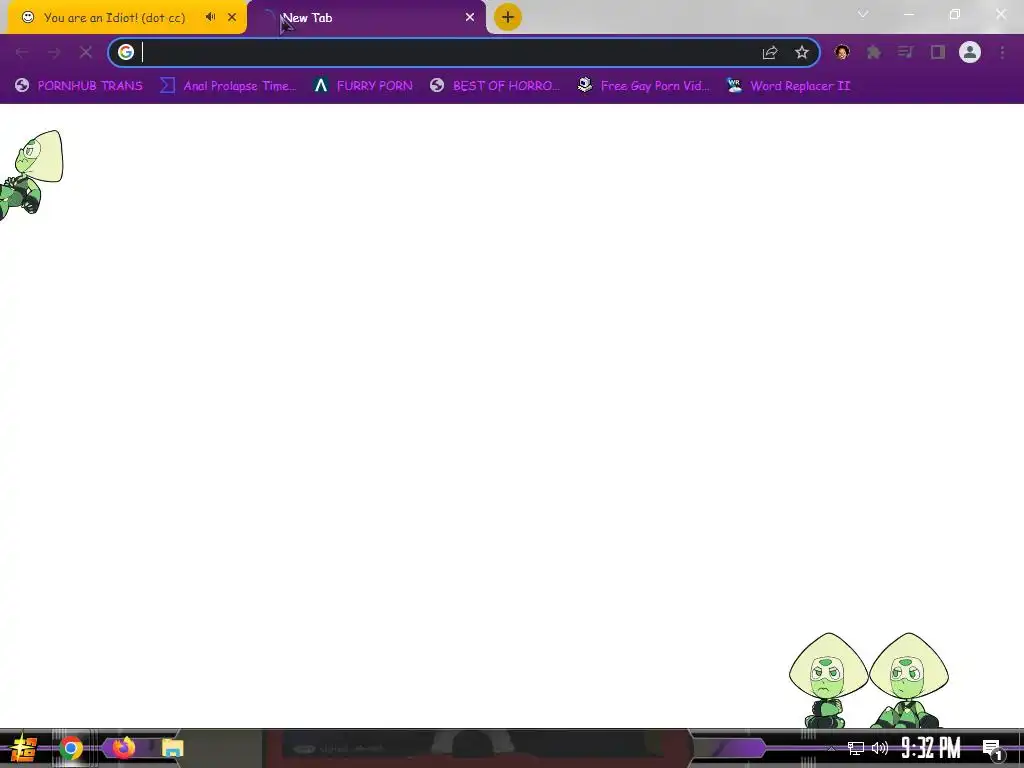Open the avatar extension icon
The height and width of the screenshot is (768, 1024).
842,52
